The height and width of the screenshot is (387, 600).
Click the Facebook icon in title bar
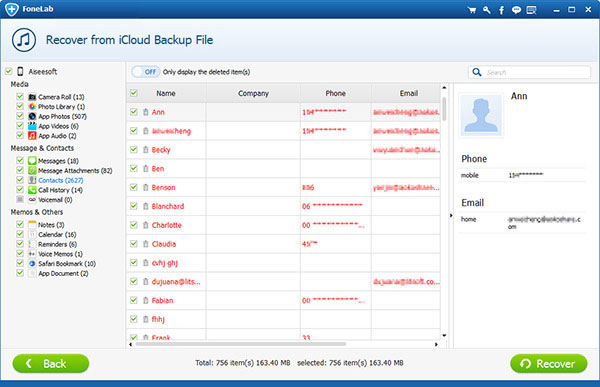coord(501,10)
